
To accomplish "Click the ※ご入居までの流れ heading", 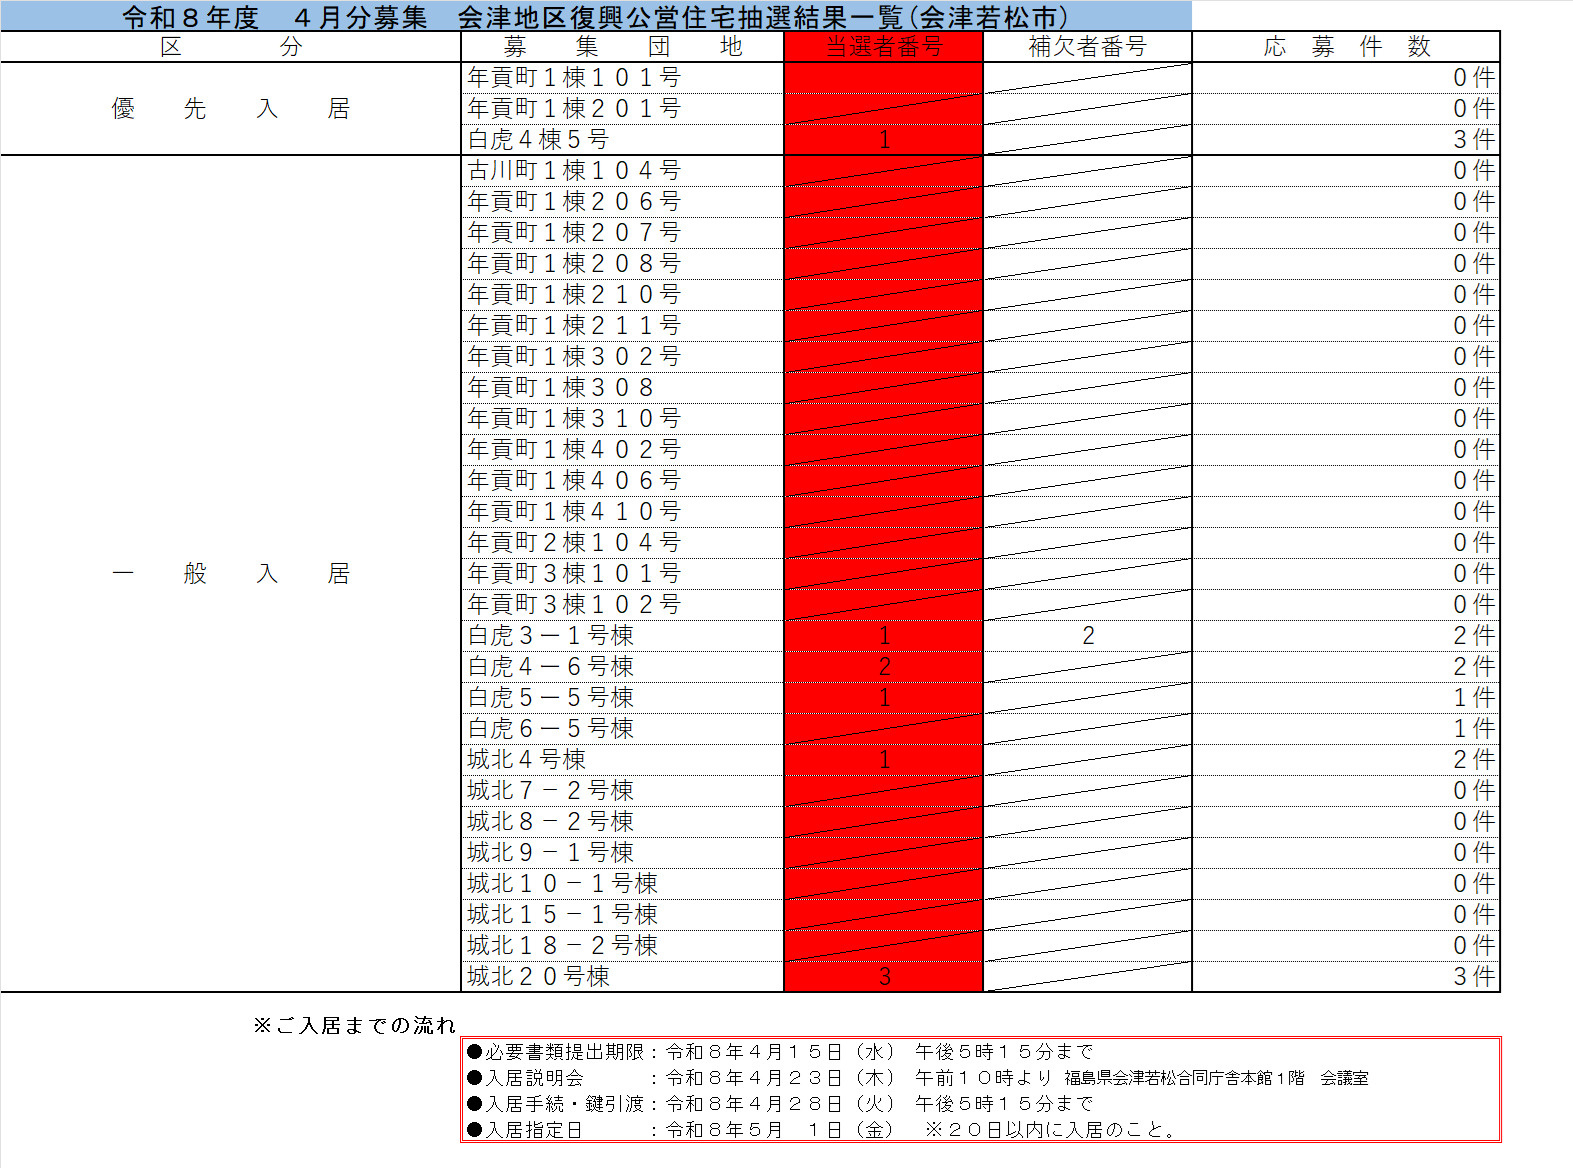I will tap(354, 1026).
